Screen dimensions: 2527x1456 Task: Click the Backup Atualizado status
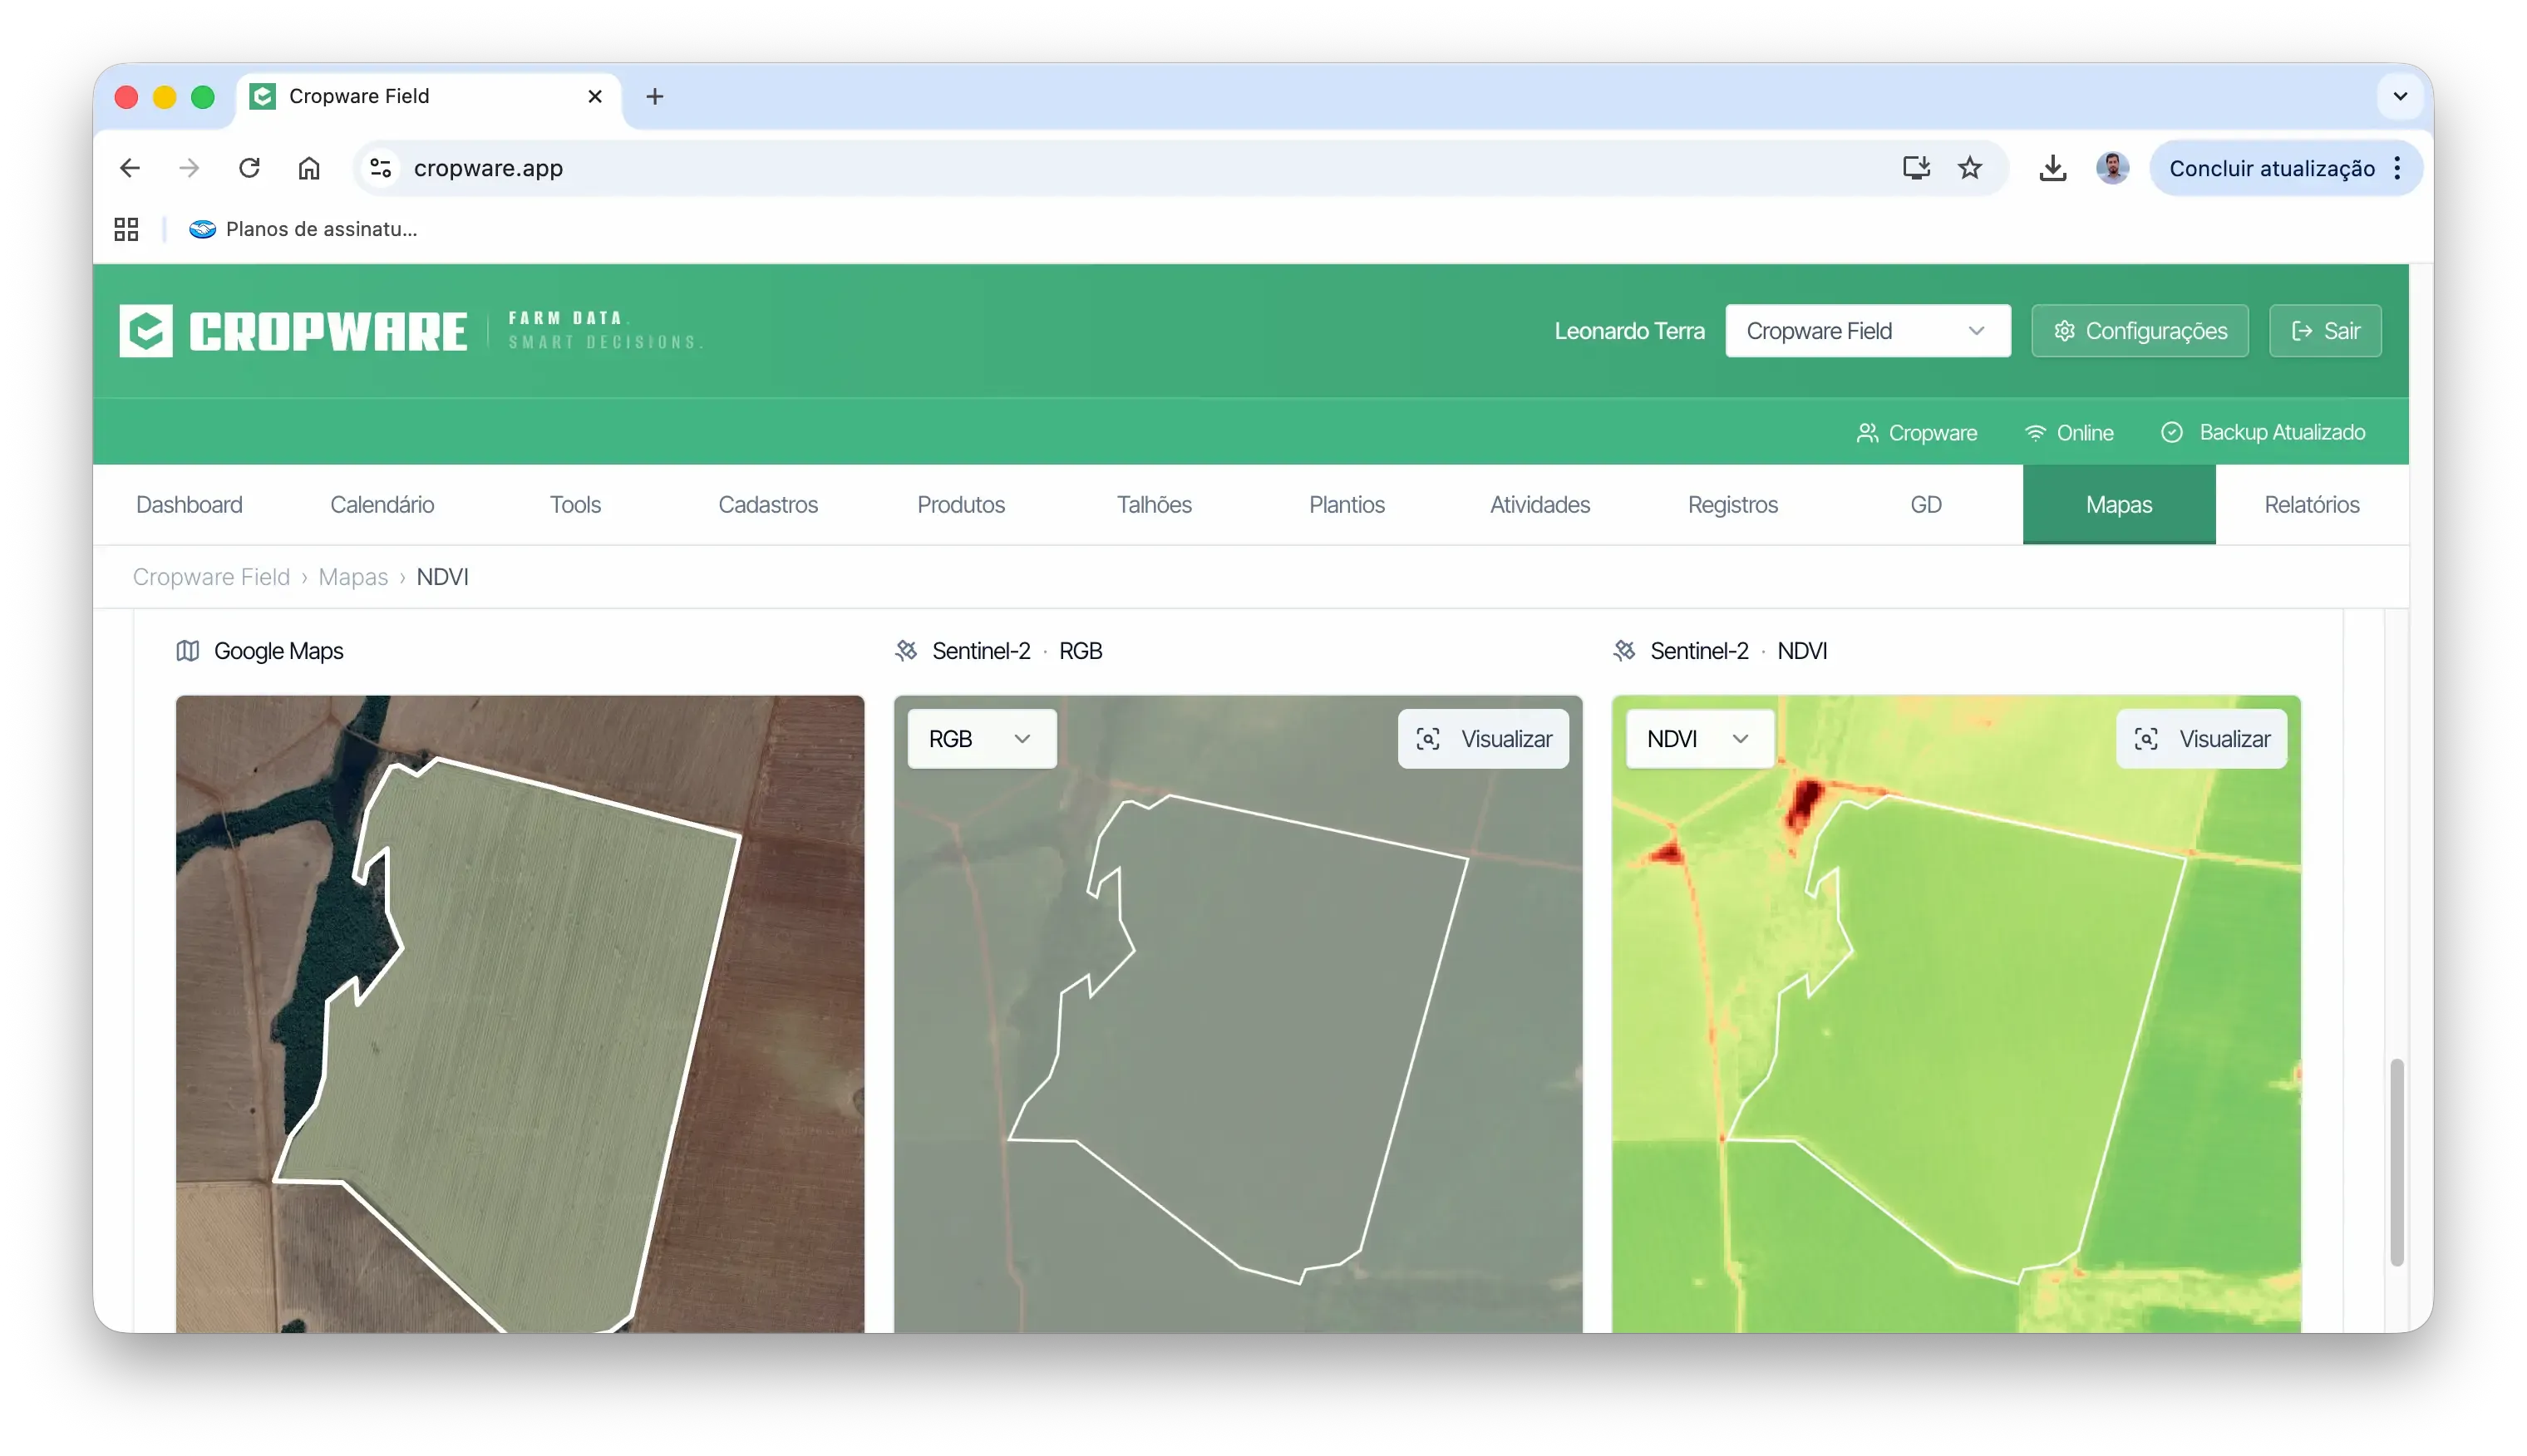point(2263,433)
